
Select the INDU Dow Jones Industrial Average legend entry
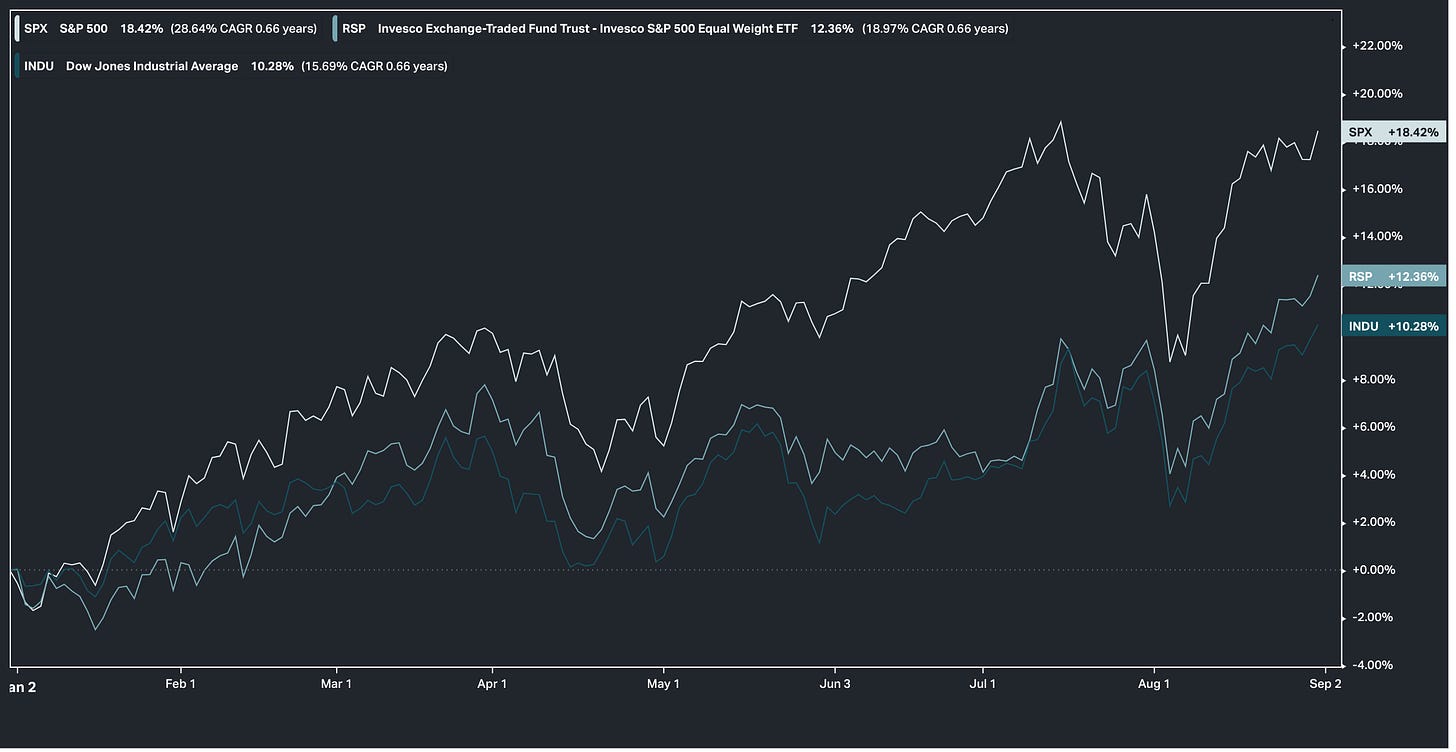[231, 66]
